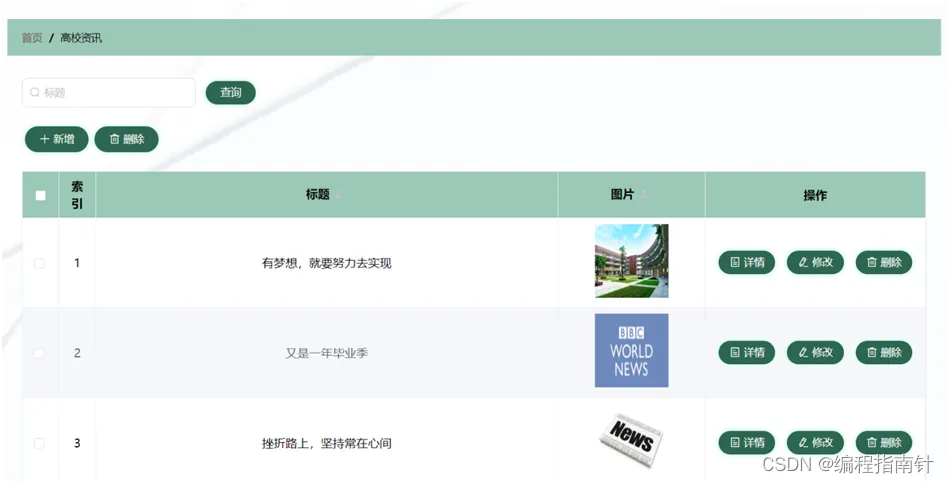Click the 首页 breadcrumb link
This screenshot has height=483, width=949.
(32, 38)
